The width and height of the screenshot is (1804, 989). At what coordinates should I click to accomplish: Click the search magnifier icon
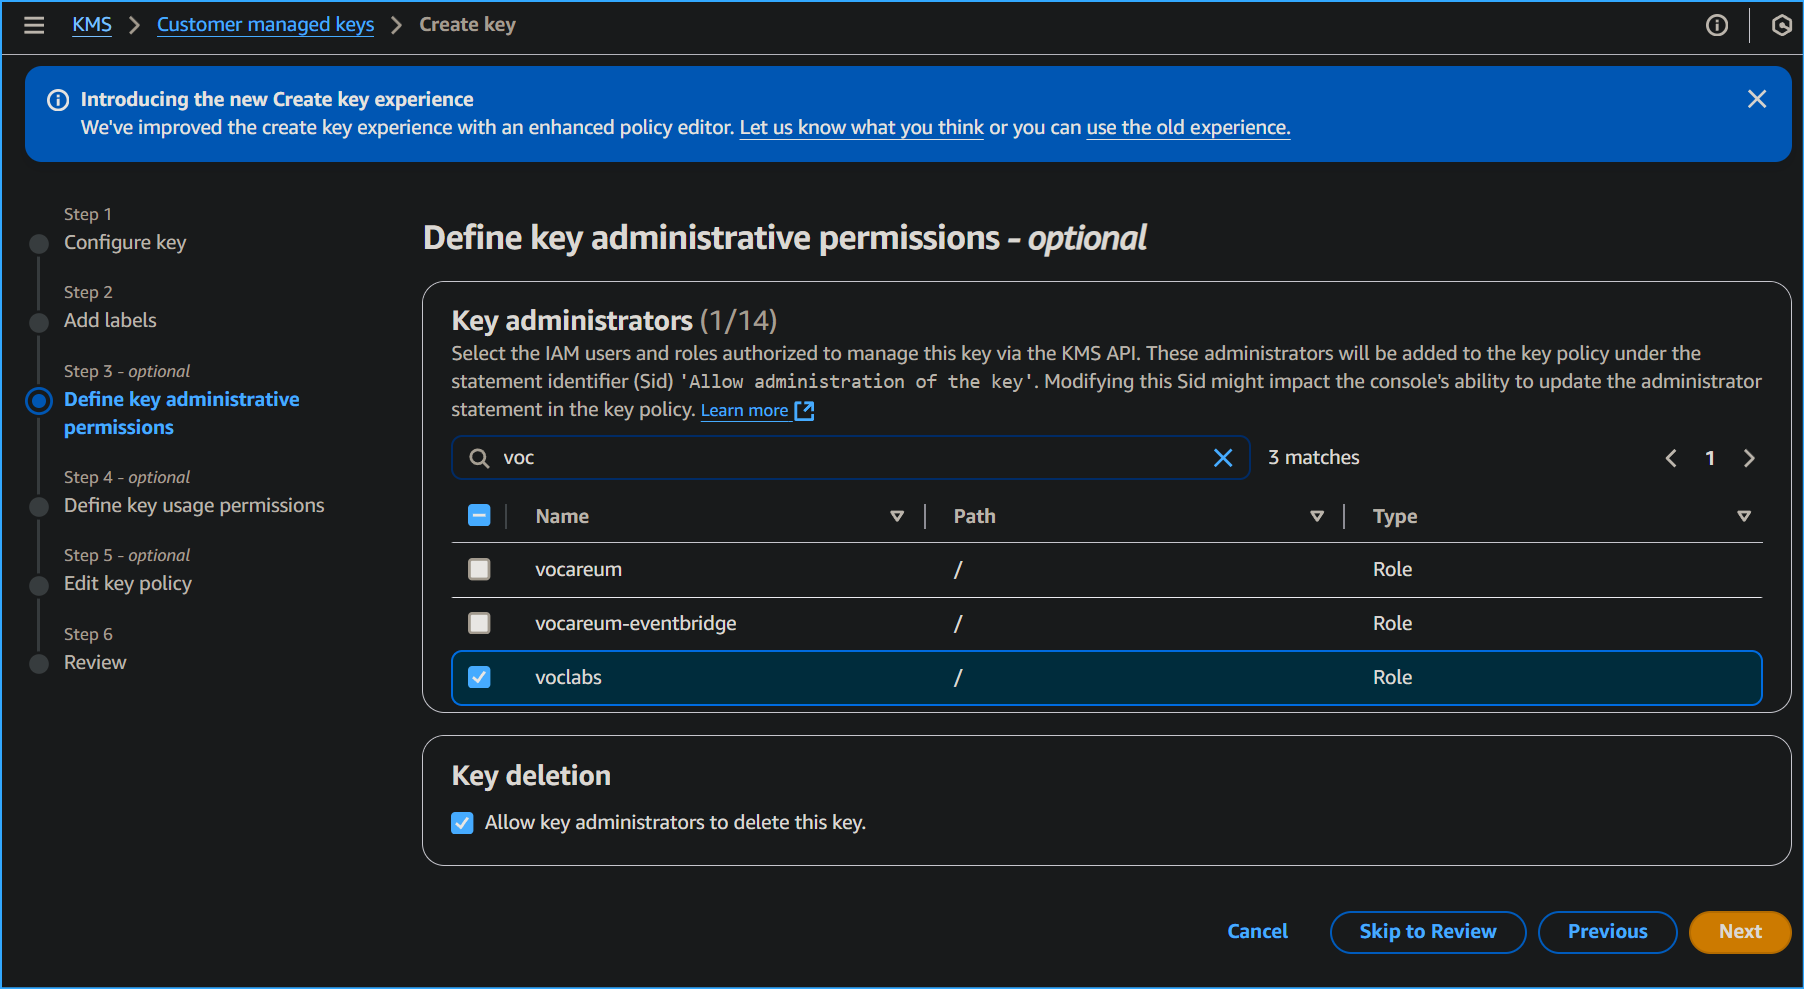478,458
